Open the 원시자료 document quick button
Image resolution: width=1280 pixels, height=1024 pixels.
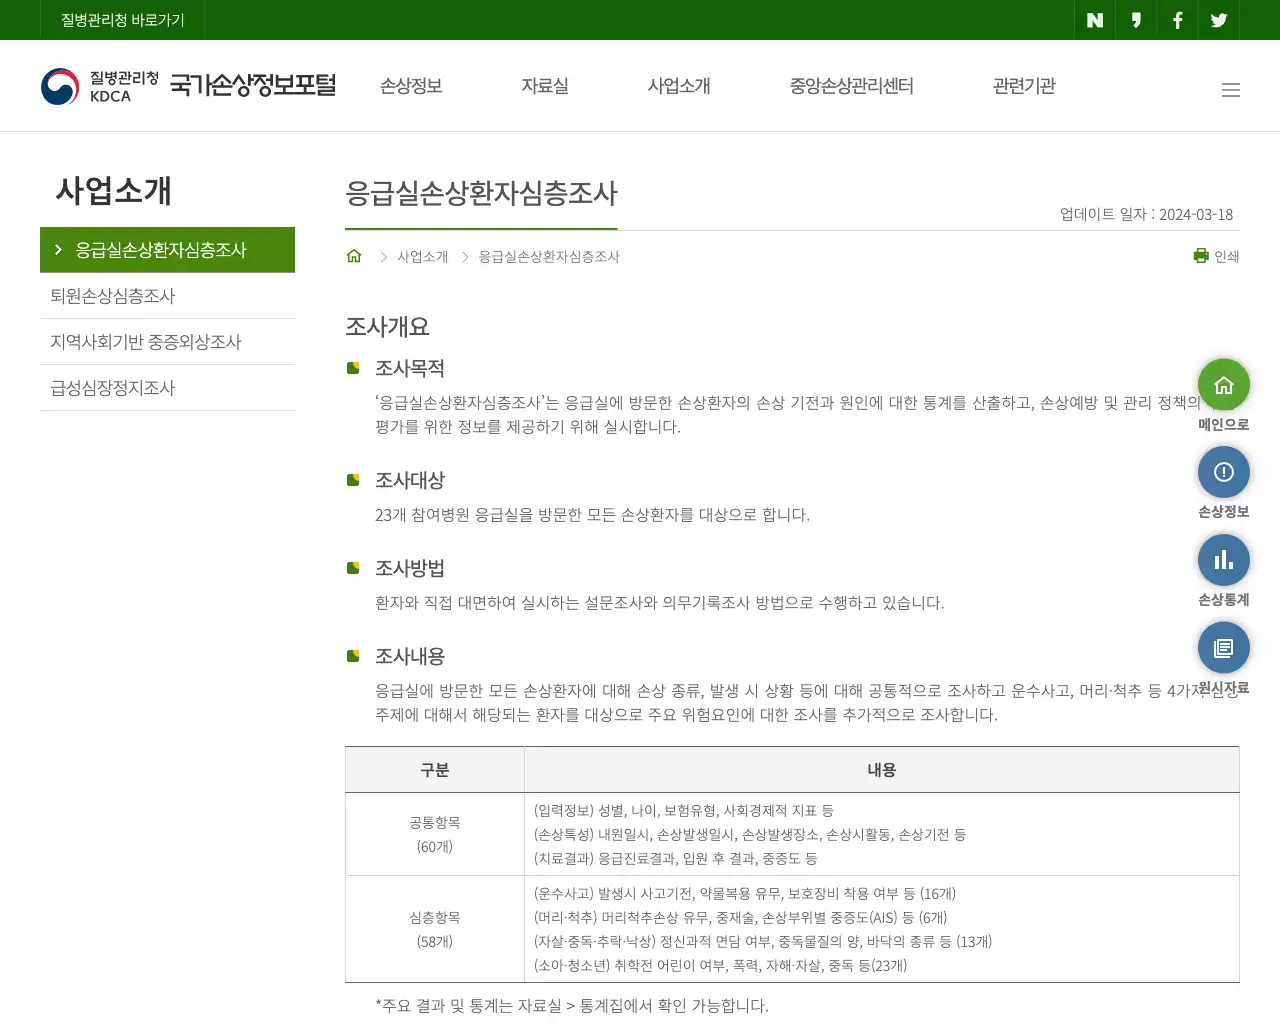pos(1224,648)
